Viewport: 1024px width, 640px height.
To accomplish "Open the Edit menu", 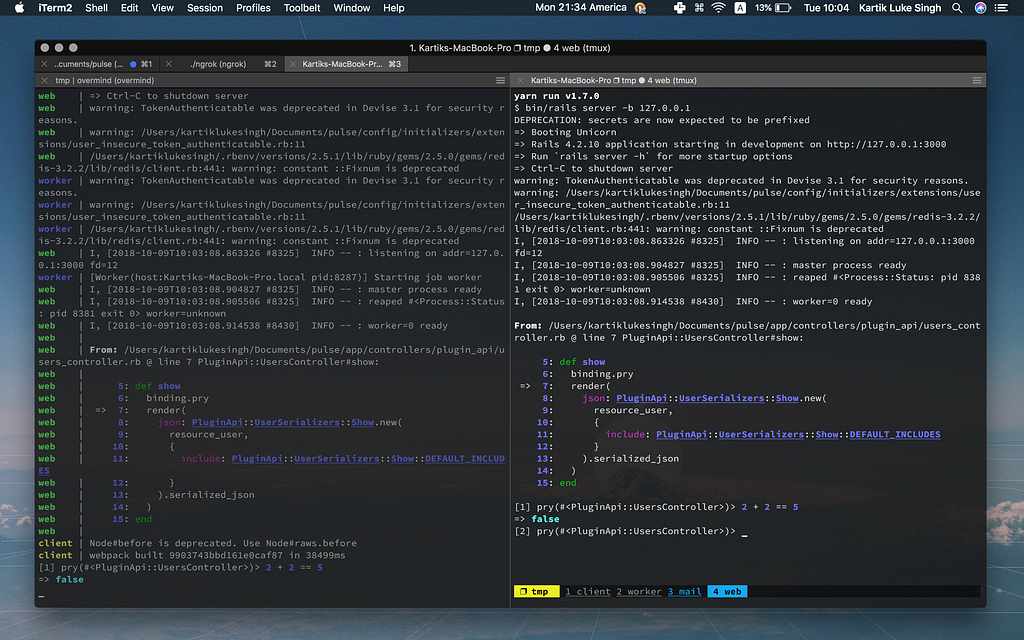I will click(x=129, y=8).
